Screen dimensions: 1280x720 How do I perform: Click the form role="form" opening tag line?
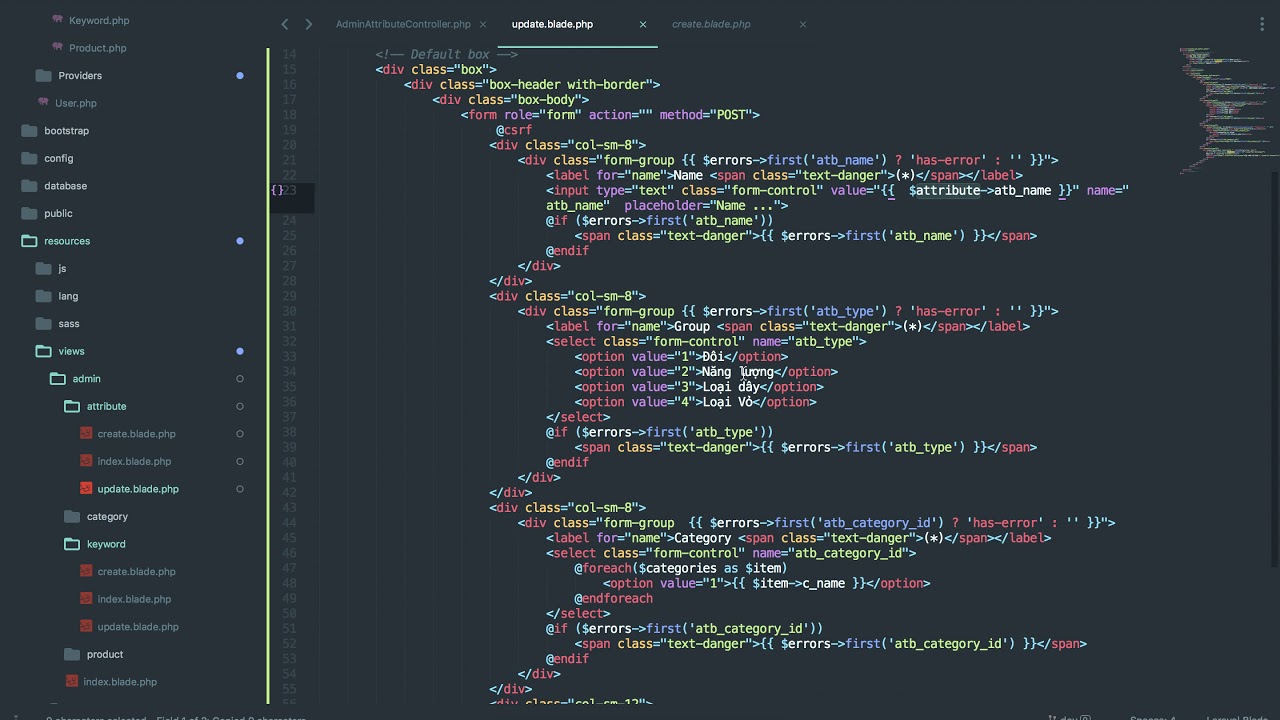coord(610,115)
